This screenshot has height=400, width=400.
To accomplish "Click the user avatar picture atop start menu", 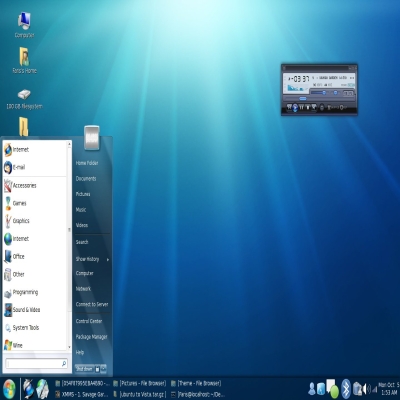I will pyautogui.click(x=92, y=138).
